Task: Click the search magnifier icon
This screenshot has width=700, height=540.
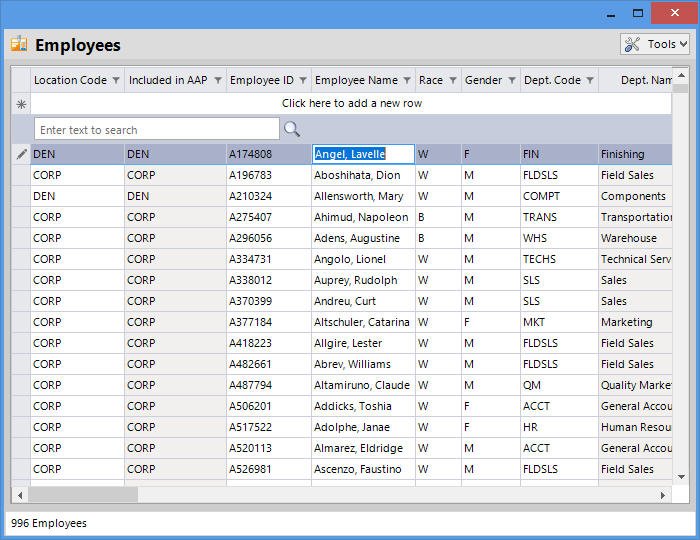Action: click(x=292, y=129)
